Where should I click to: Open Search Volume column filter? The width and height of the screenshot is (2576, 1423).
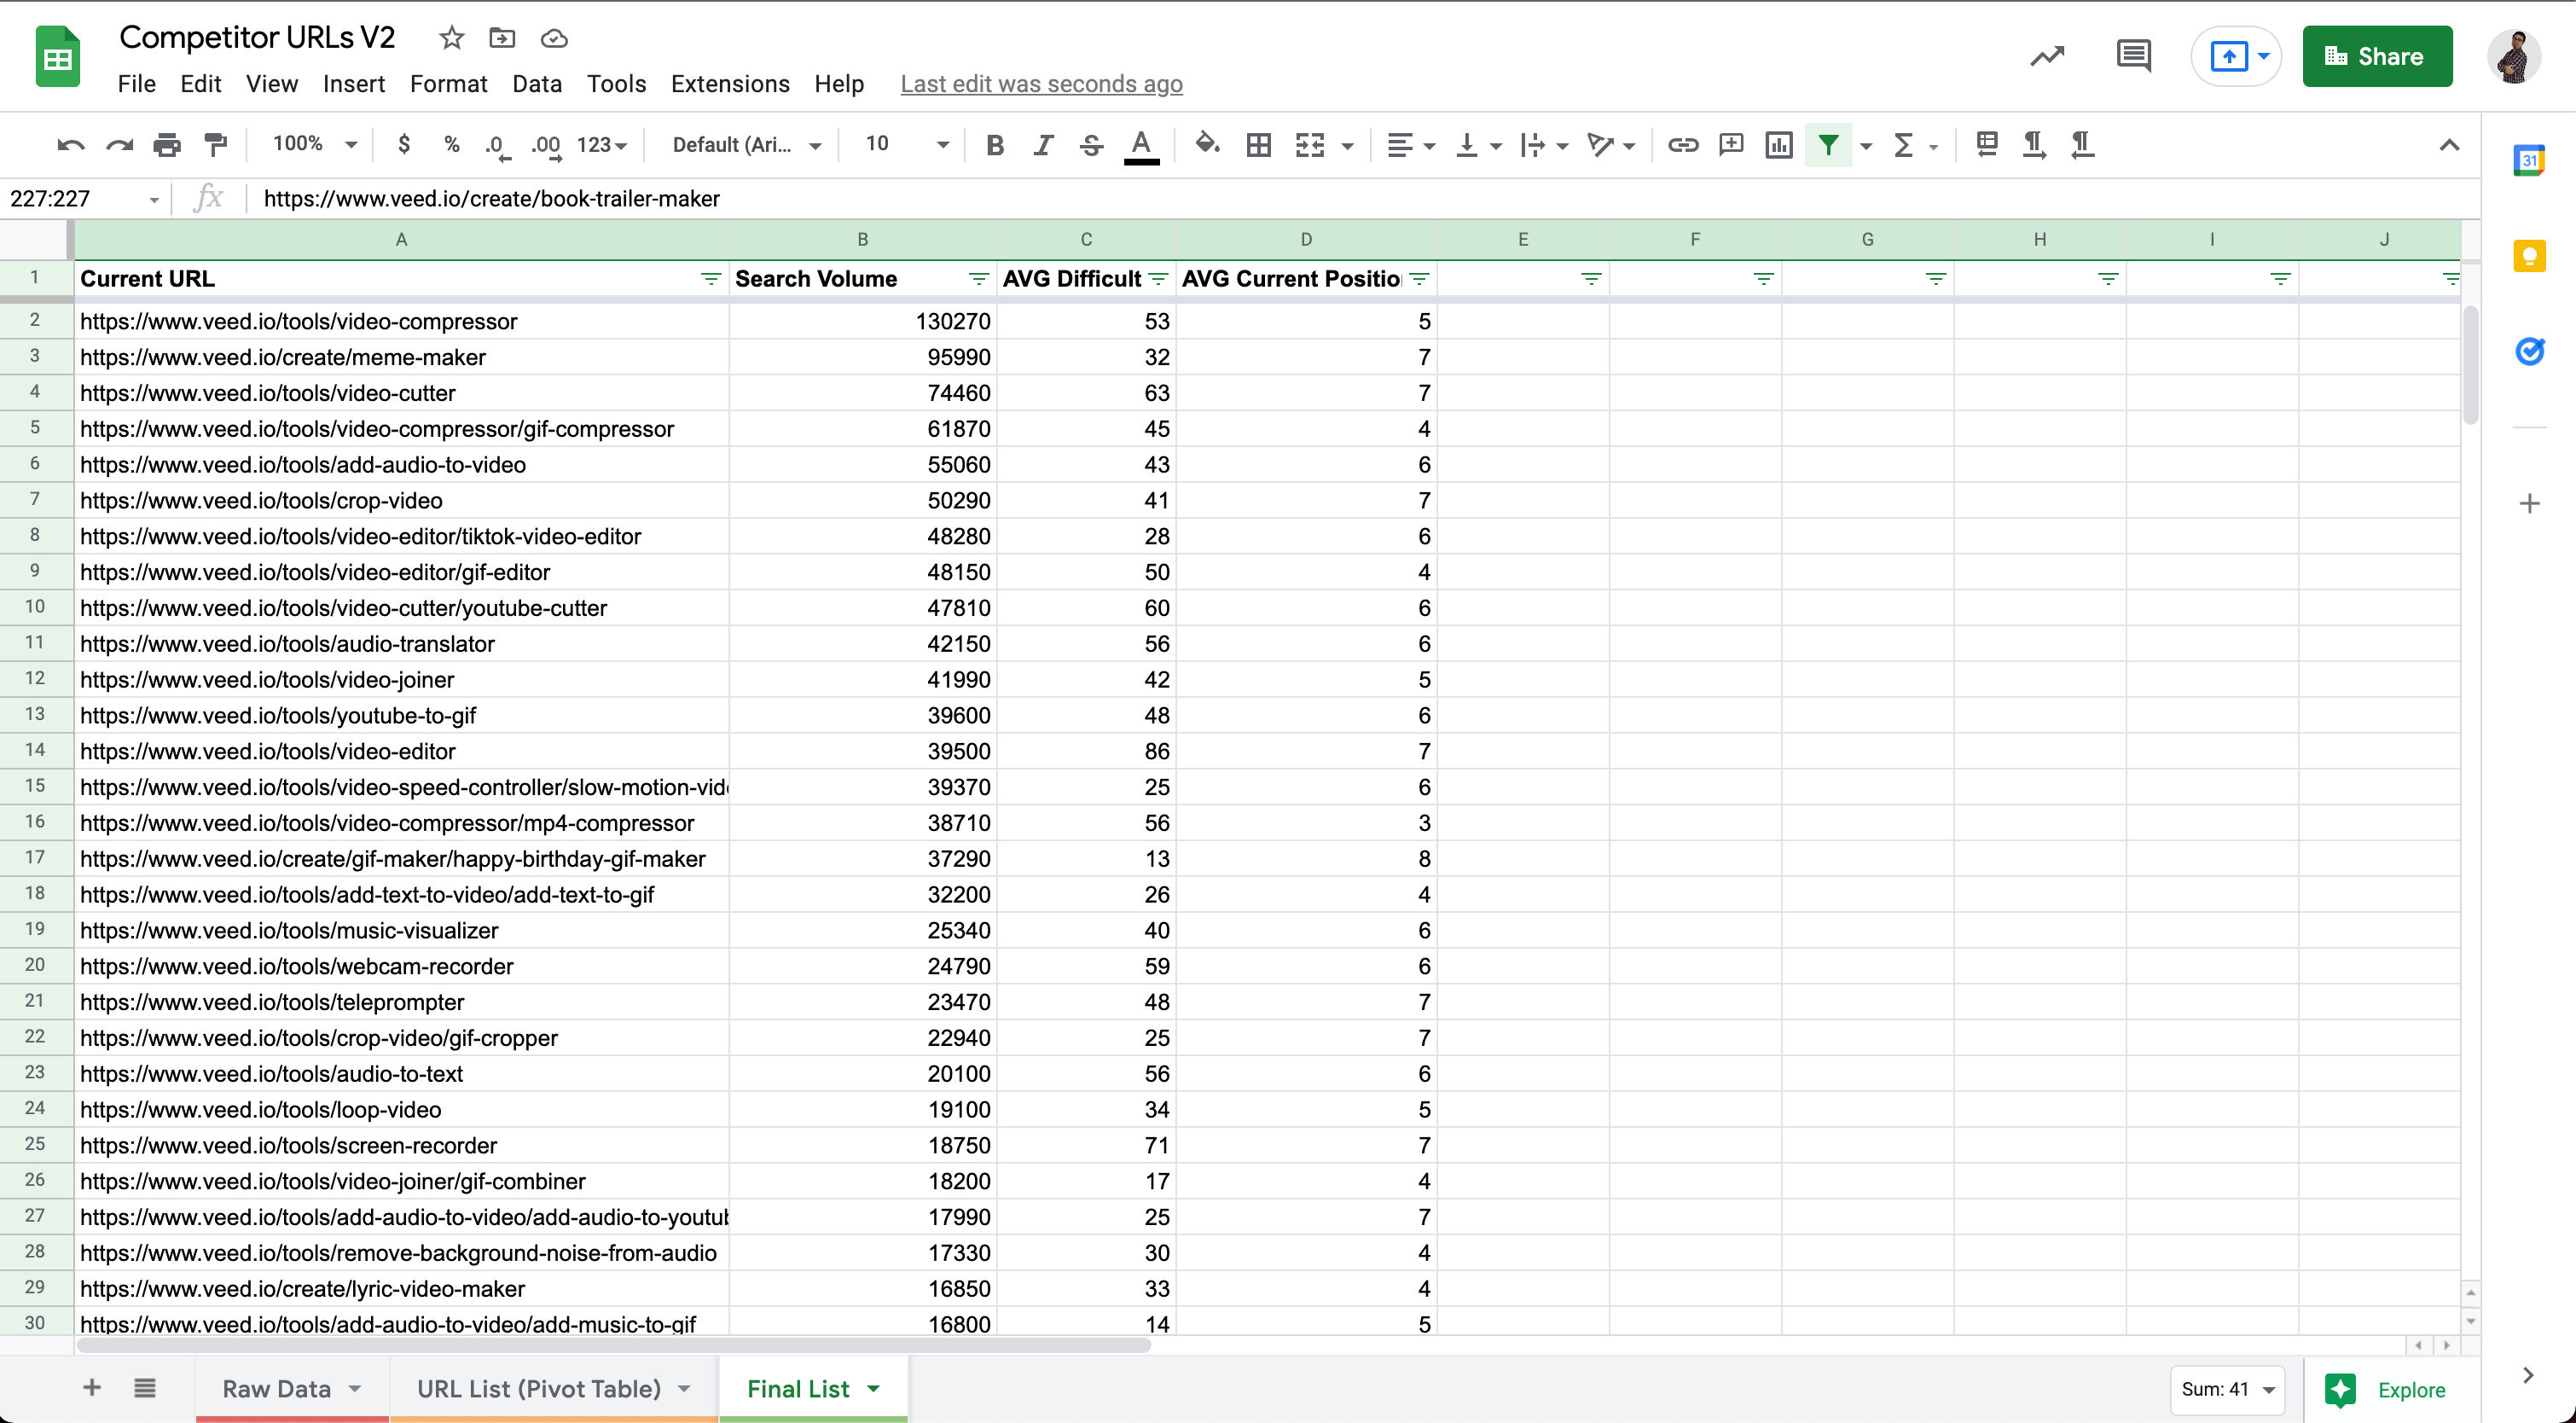click(x=979, y=279)
